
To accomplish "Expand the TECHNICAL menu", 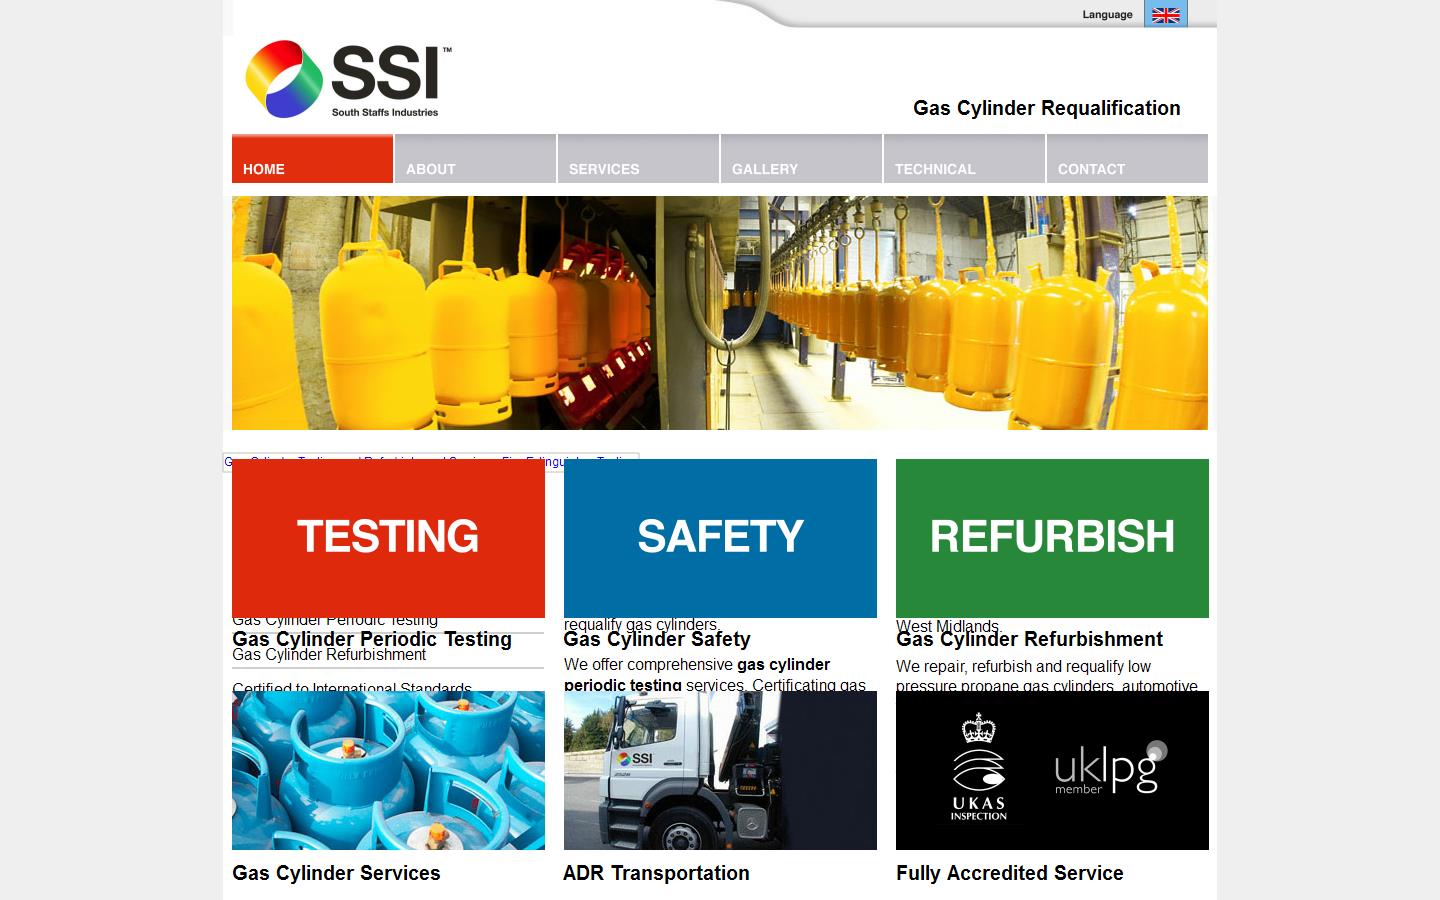I will tap(935, 169).
